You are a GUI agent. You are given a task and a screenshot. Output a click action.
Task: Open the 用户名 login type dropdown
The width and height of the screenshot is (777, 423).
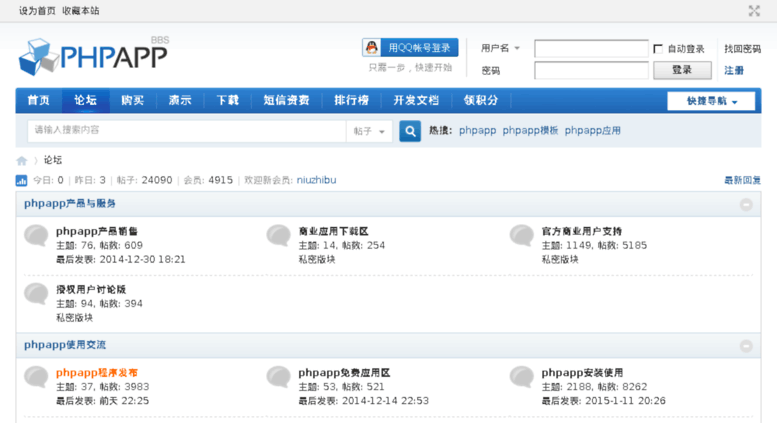click(500, 48)
